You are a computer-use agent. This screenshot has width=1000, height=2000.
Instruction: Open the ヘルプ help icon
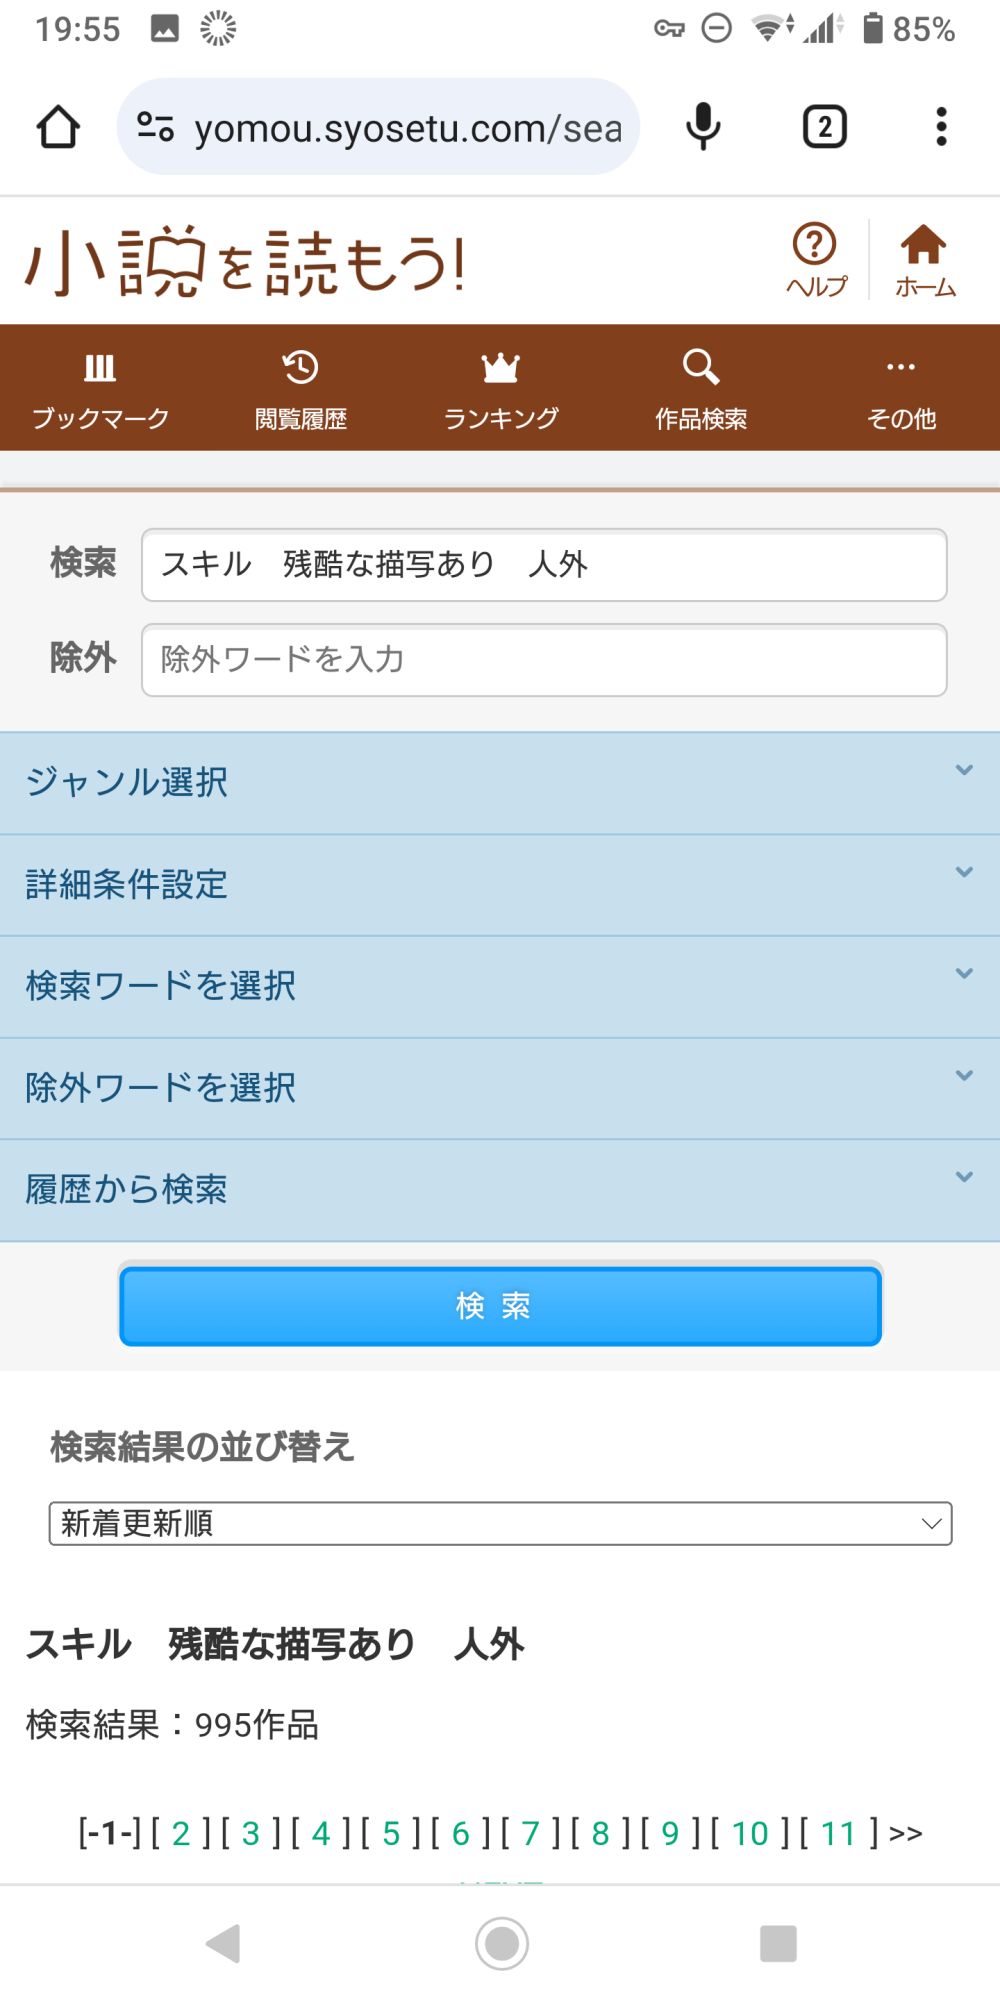click(816, 260)
